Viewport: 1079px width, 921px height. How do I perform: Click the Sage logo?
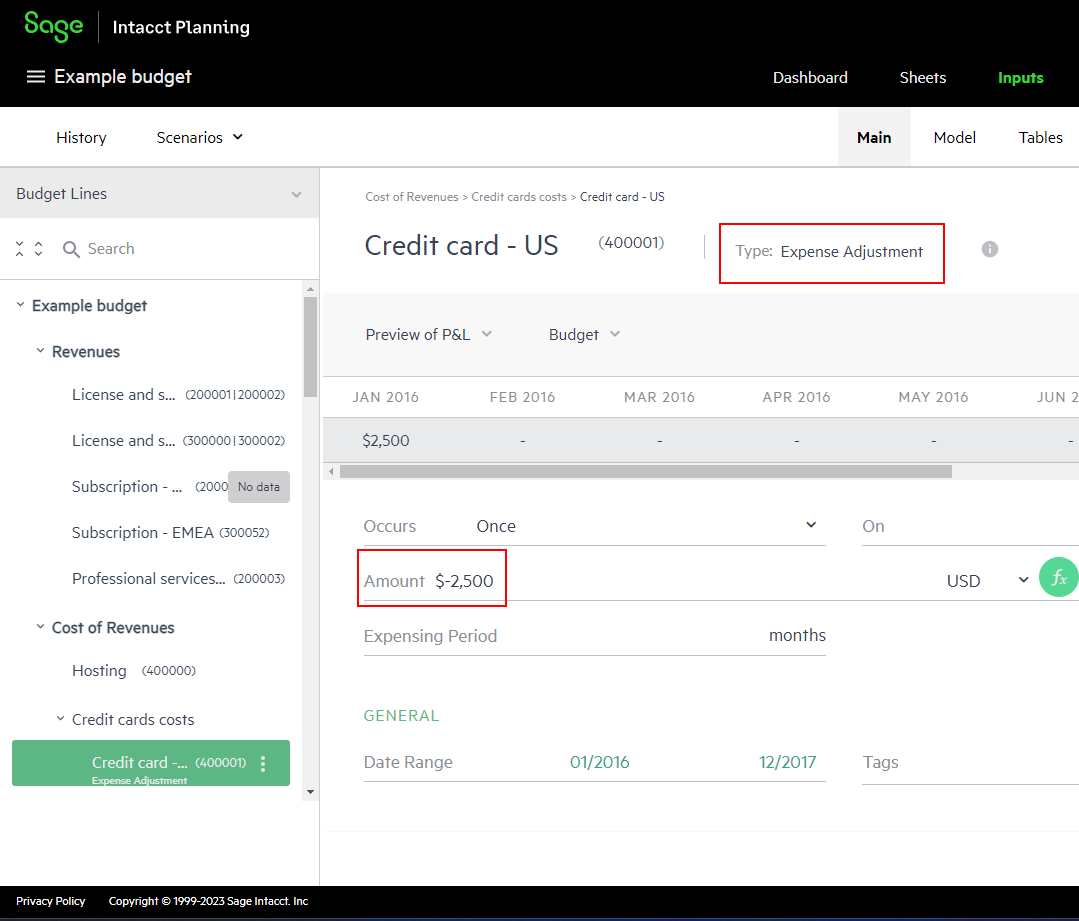(x=54, y=26)
